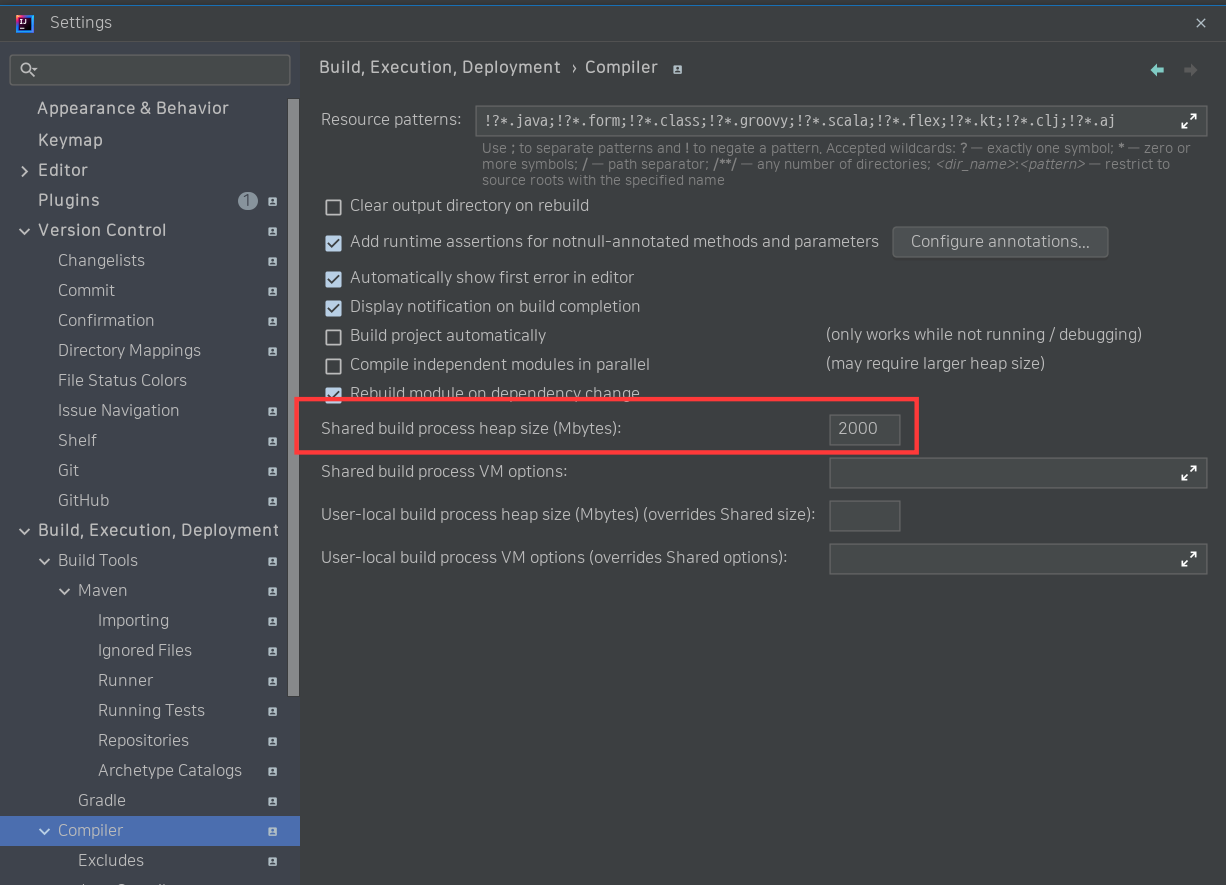Collapse Build, Execution, Deployment group

coord(24,531)
